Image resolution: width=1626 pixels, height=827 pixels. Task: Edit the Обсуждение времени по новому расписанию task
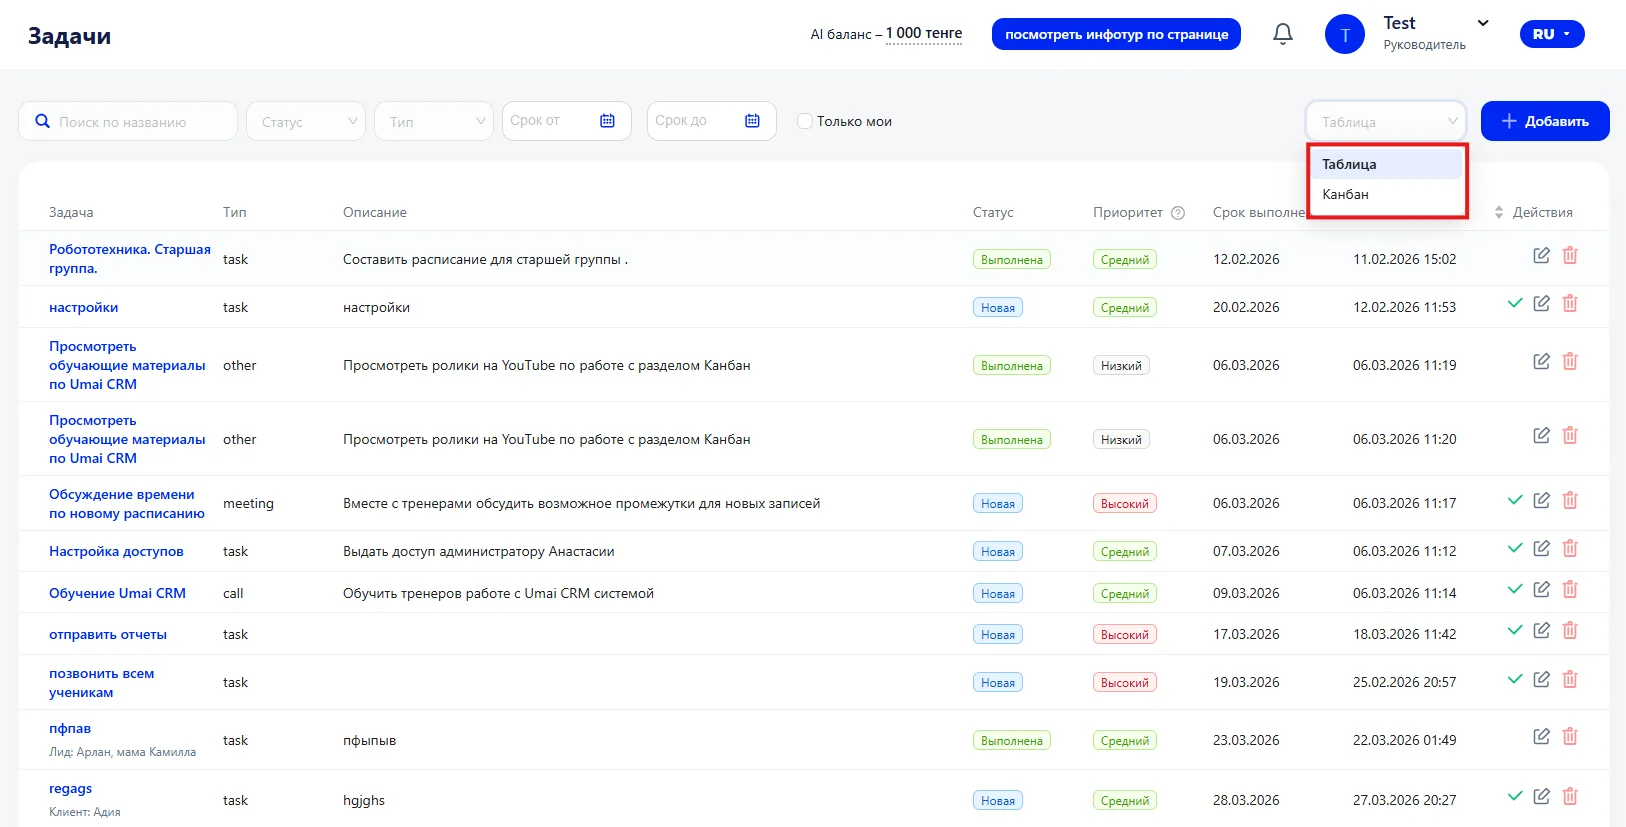[1542, 500]
